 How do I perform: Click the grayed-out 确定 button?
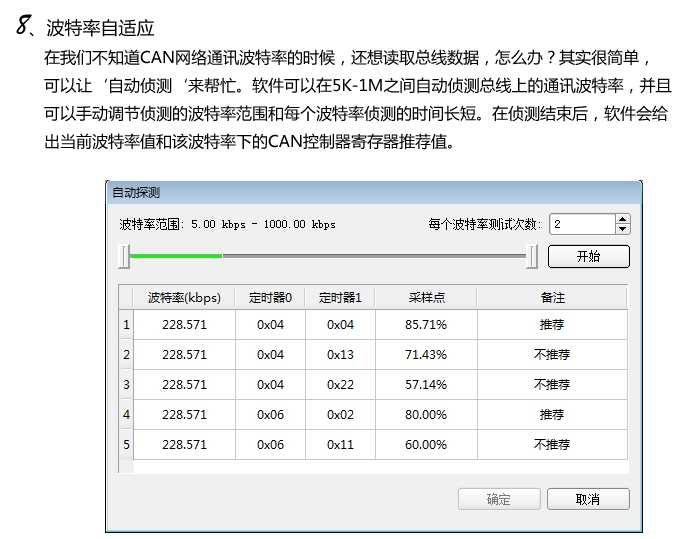[498, 499]
